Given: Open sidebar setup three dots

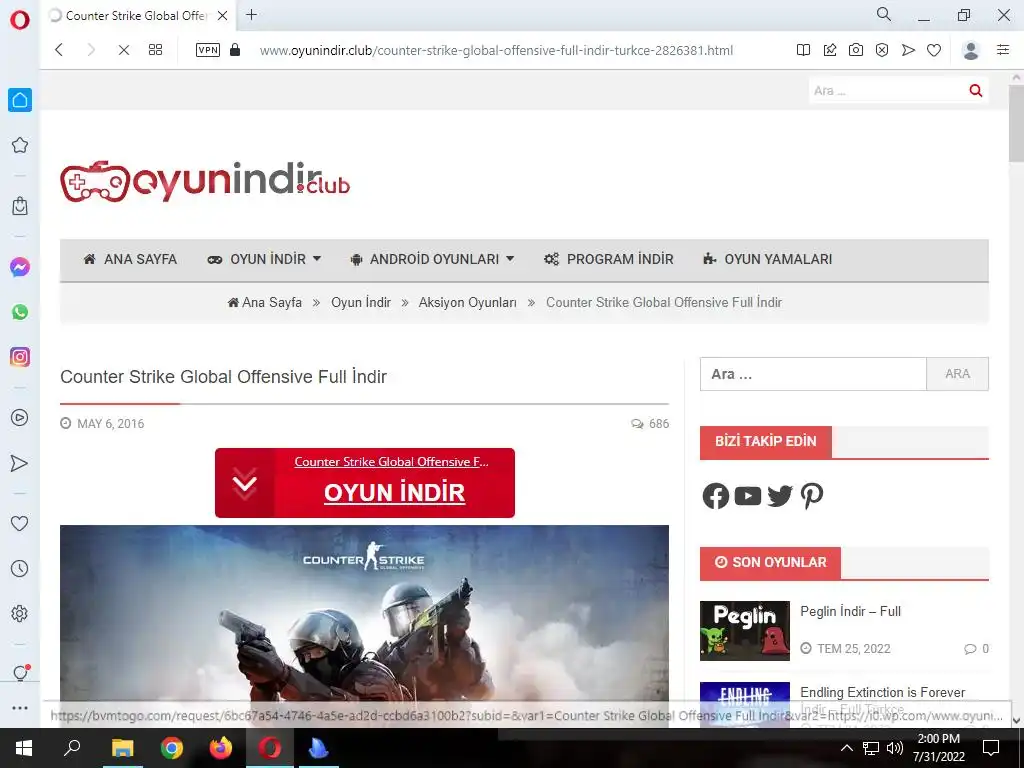Looking at the screenshot, I should click(20, 707).
